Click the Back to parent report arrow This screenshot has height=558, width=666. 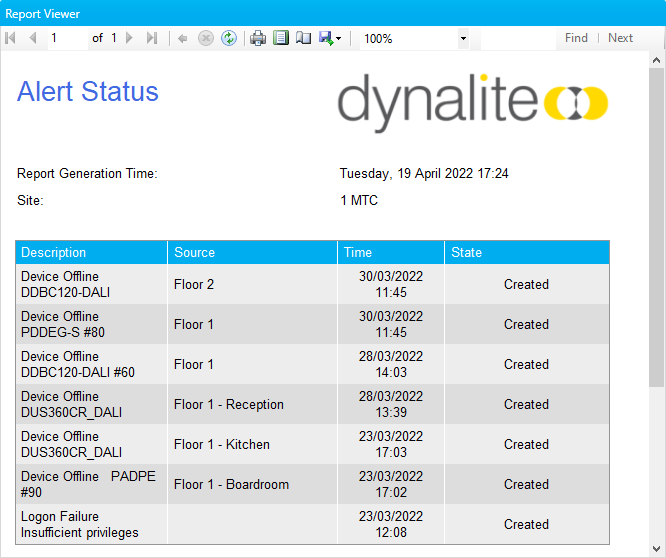coord(182,38)
